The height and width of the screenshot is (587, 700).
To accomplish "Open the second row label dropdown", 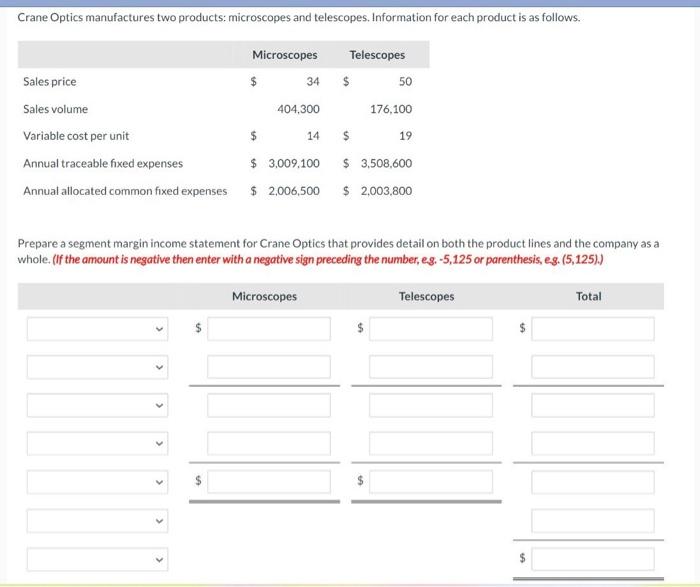I will [97, 367].
